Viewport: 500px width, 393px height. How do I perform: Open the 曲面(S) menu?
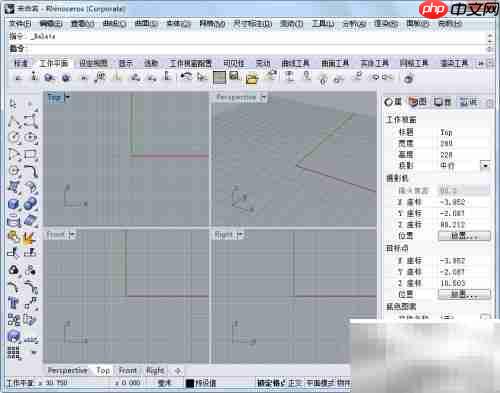[146, 24]
